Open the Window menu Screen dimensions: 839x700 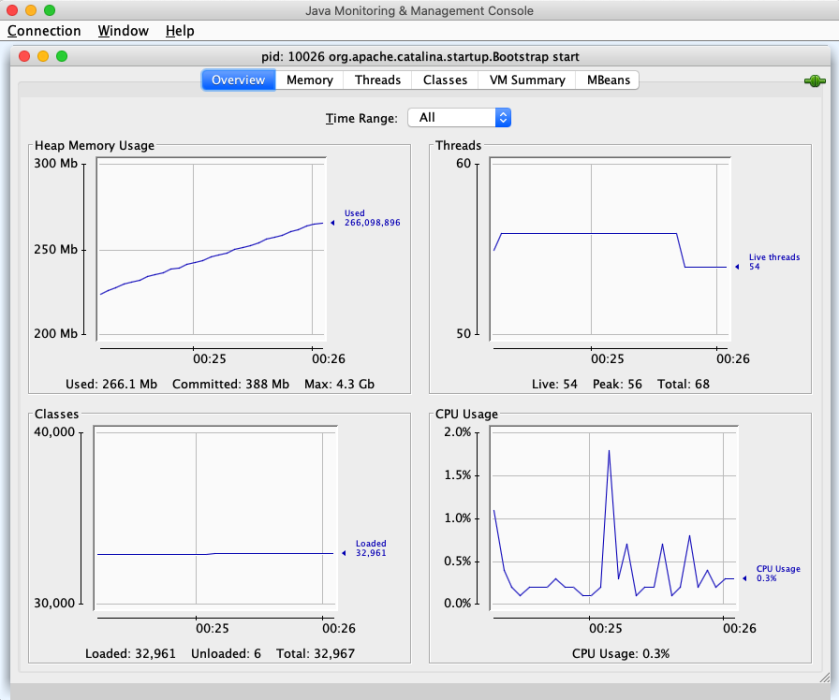(122, 31)
